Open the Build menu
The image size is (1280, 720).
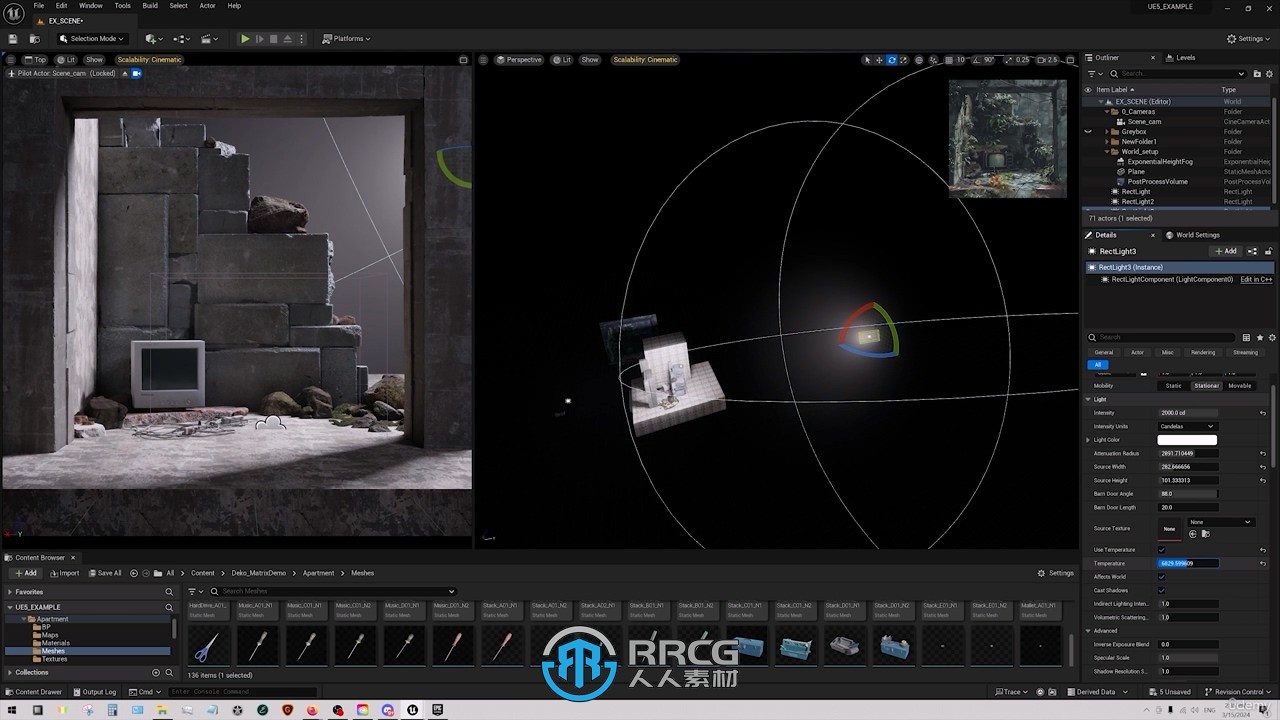[150, 6]
